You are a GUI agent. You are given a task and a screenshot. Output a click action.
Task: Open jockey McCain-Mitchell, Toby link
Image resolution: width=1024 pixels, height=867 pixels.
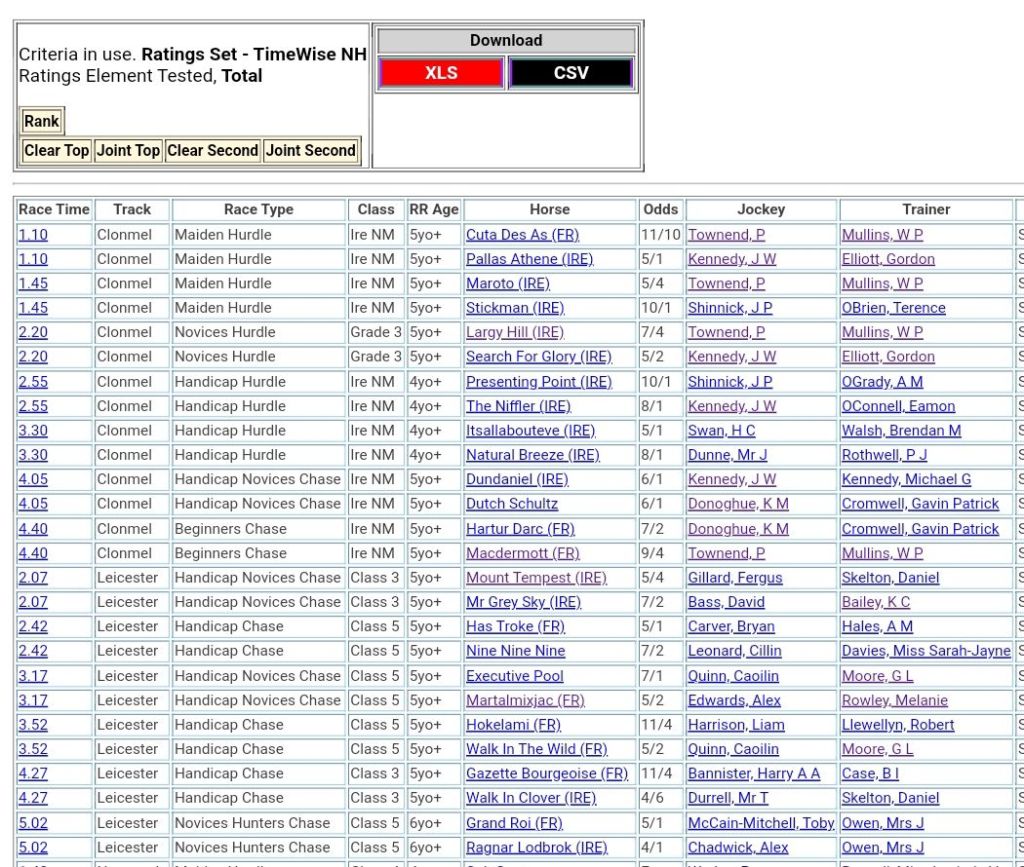pos(760,823)
